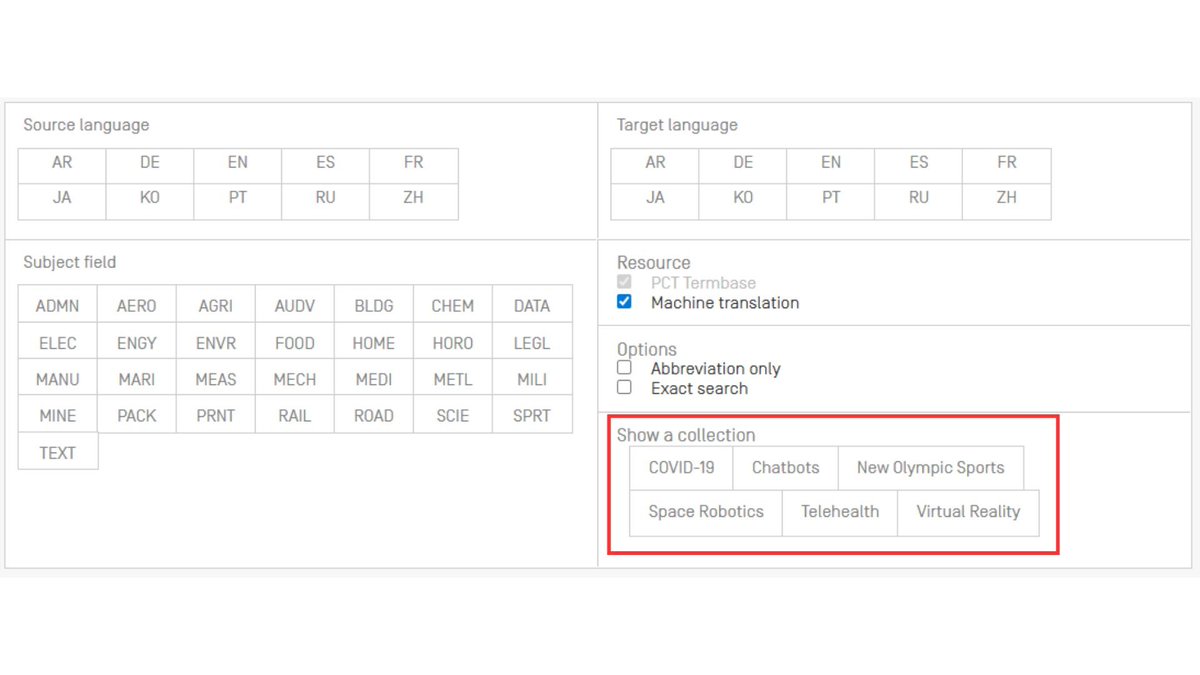Filter by ENGY subject field
This screenshot has width=1200, height=675.
pos(136,342)
